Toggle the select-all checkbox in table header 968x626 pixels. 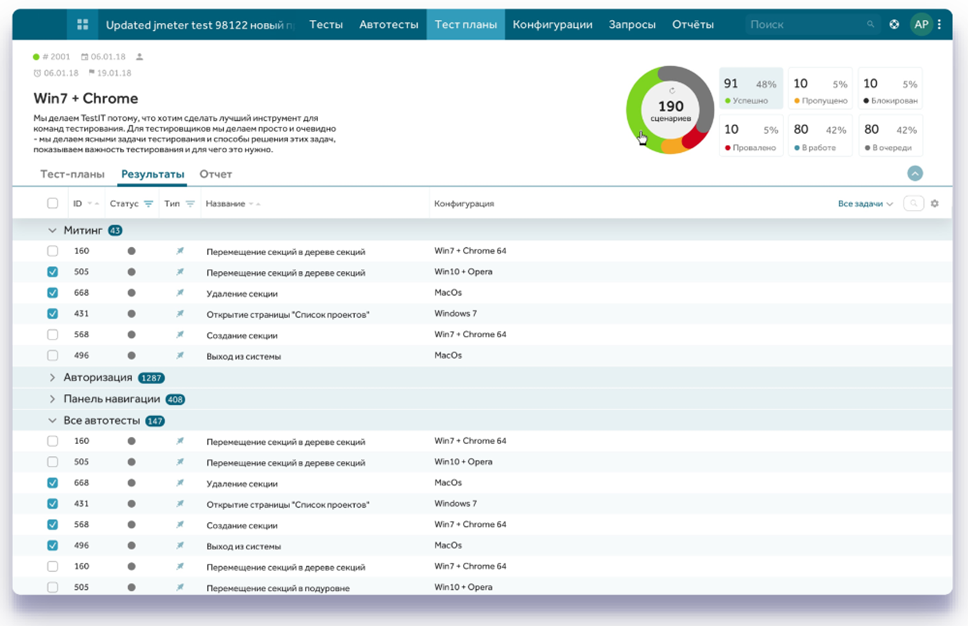pyautogui.click(x=52, y=203)
